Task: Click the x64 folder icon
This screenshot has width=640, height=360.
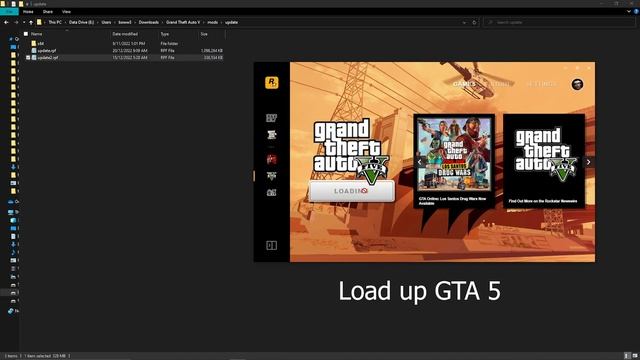Action: point(34,43)
